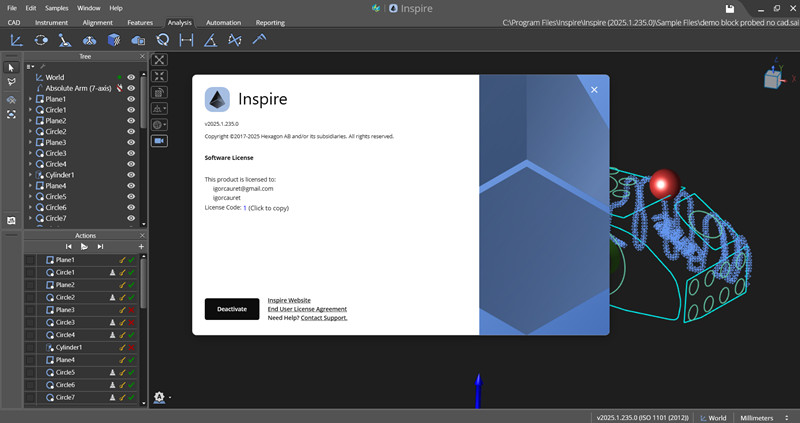Run the actions play button
Viewport: 800px width, 423px height.
pyautogui.click(x=84, y=247)
